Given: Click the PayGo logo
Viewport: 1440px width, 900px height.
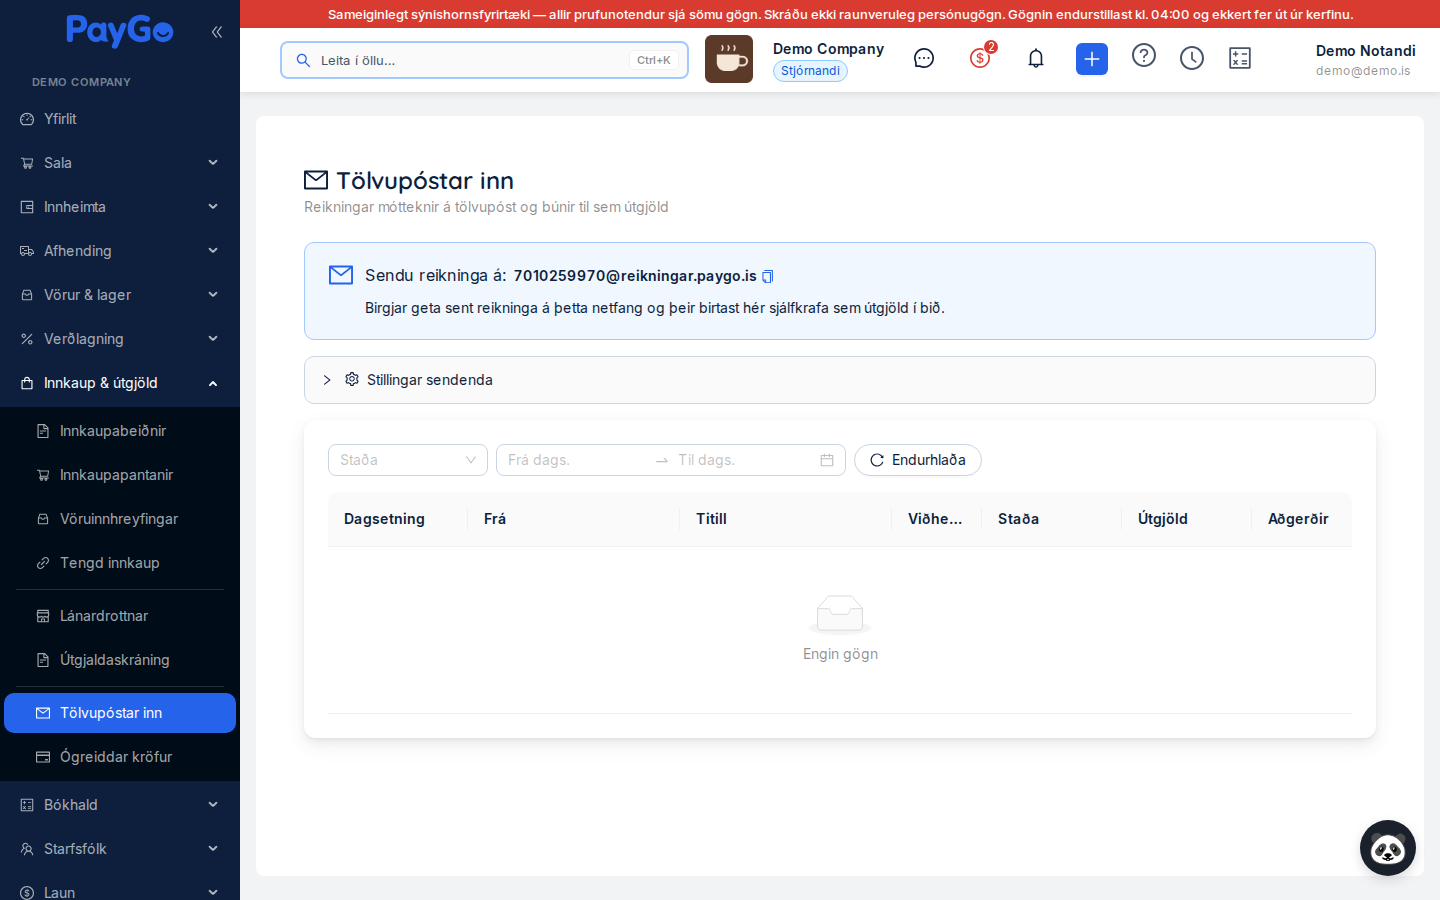Looking at the screenshot, I should pyautogui.click(x=120, y=31).
